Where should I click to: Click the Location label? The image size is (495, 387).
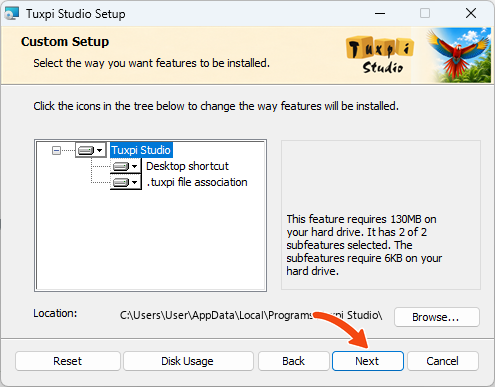[x=55, y=313]
